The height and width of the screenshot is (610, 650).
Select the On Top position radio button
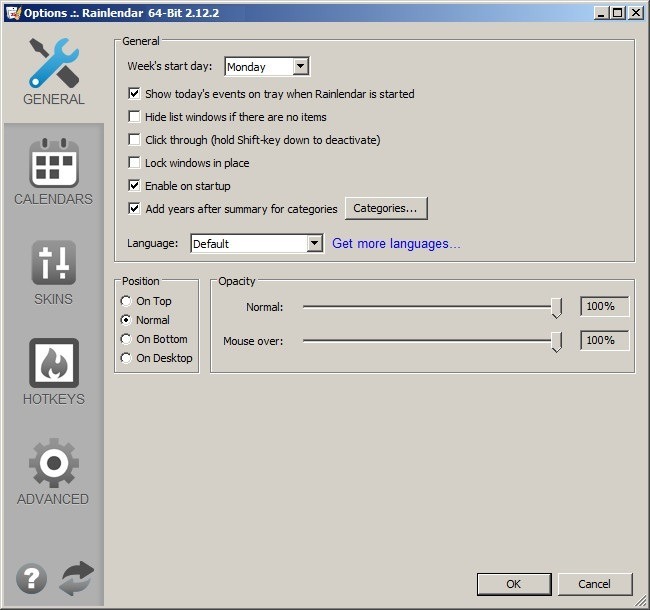[x=125, y=301]
